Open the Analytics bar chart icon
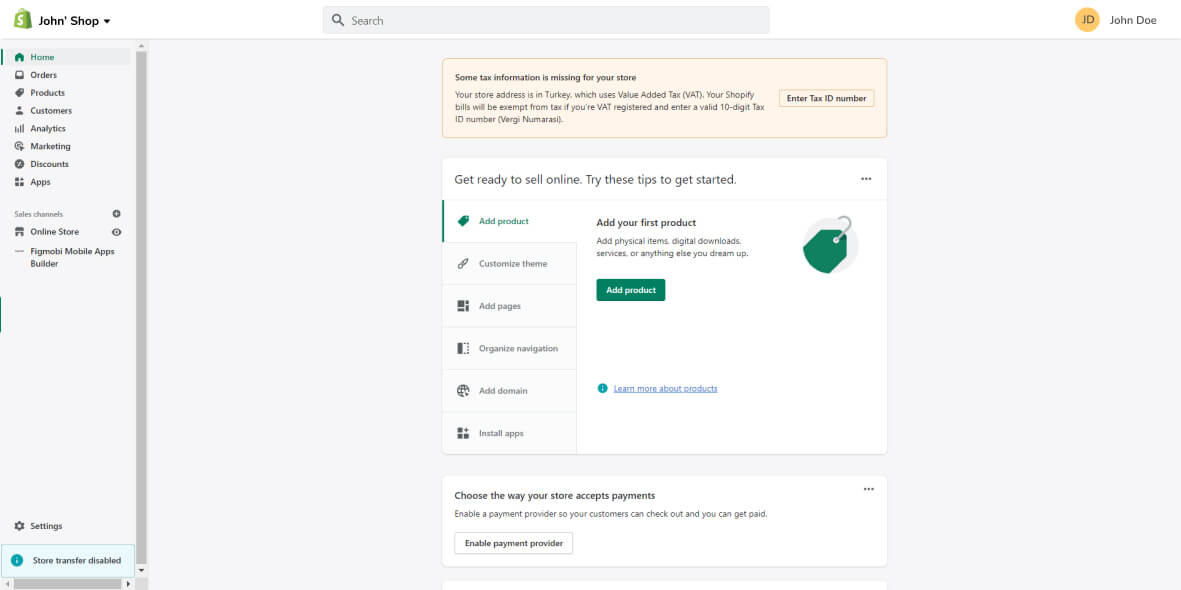 (x=19, y=129)
